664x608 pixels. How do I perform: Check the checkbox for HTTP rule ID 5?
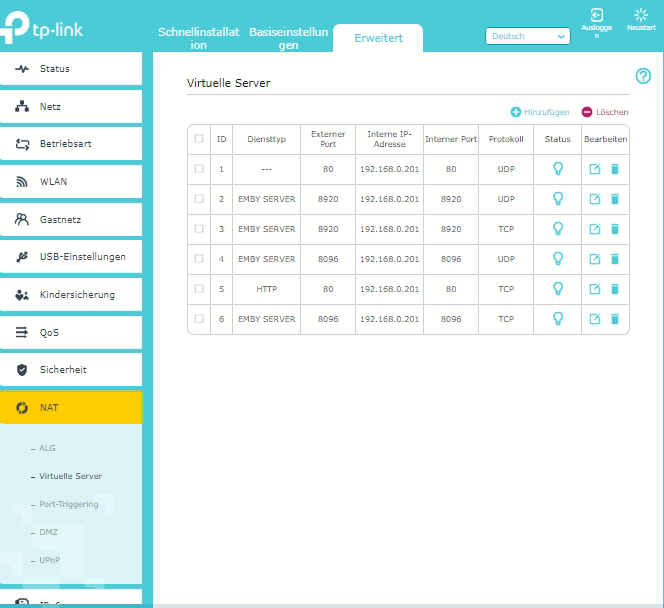[x=199, y=288]
